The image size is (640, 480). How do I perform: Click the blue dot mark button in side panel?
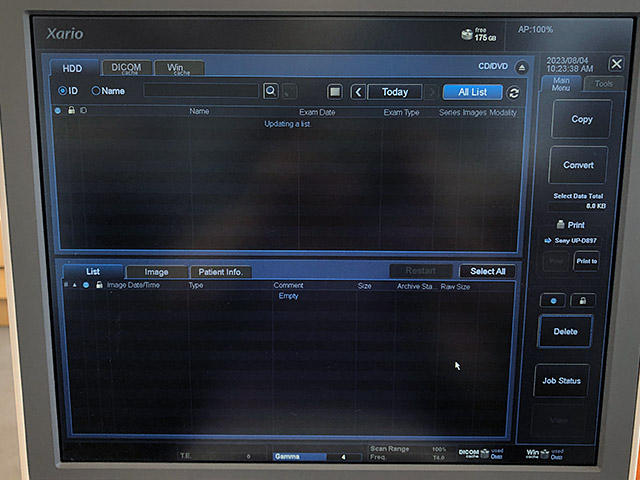(x=553, y=301)
